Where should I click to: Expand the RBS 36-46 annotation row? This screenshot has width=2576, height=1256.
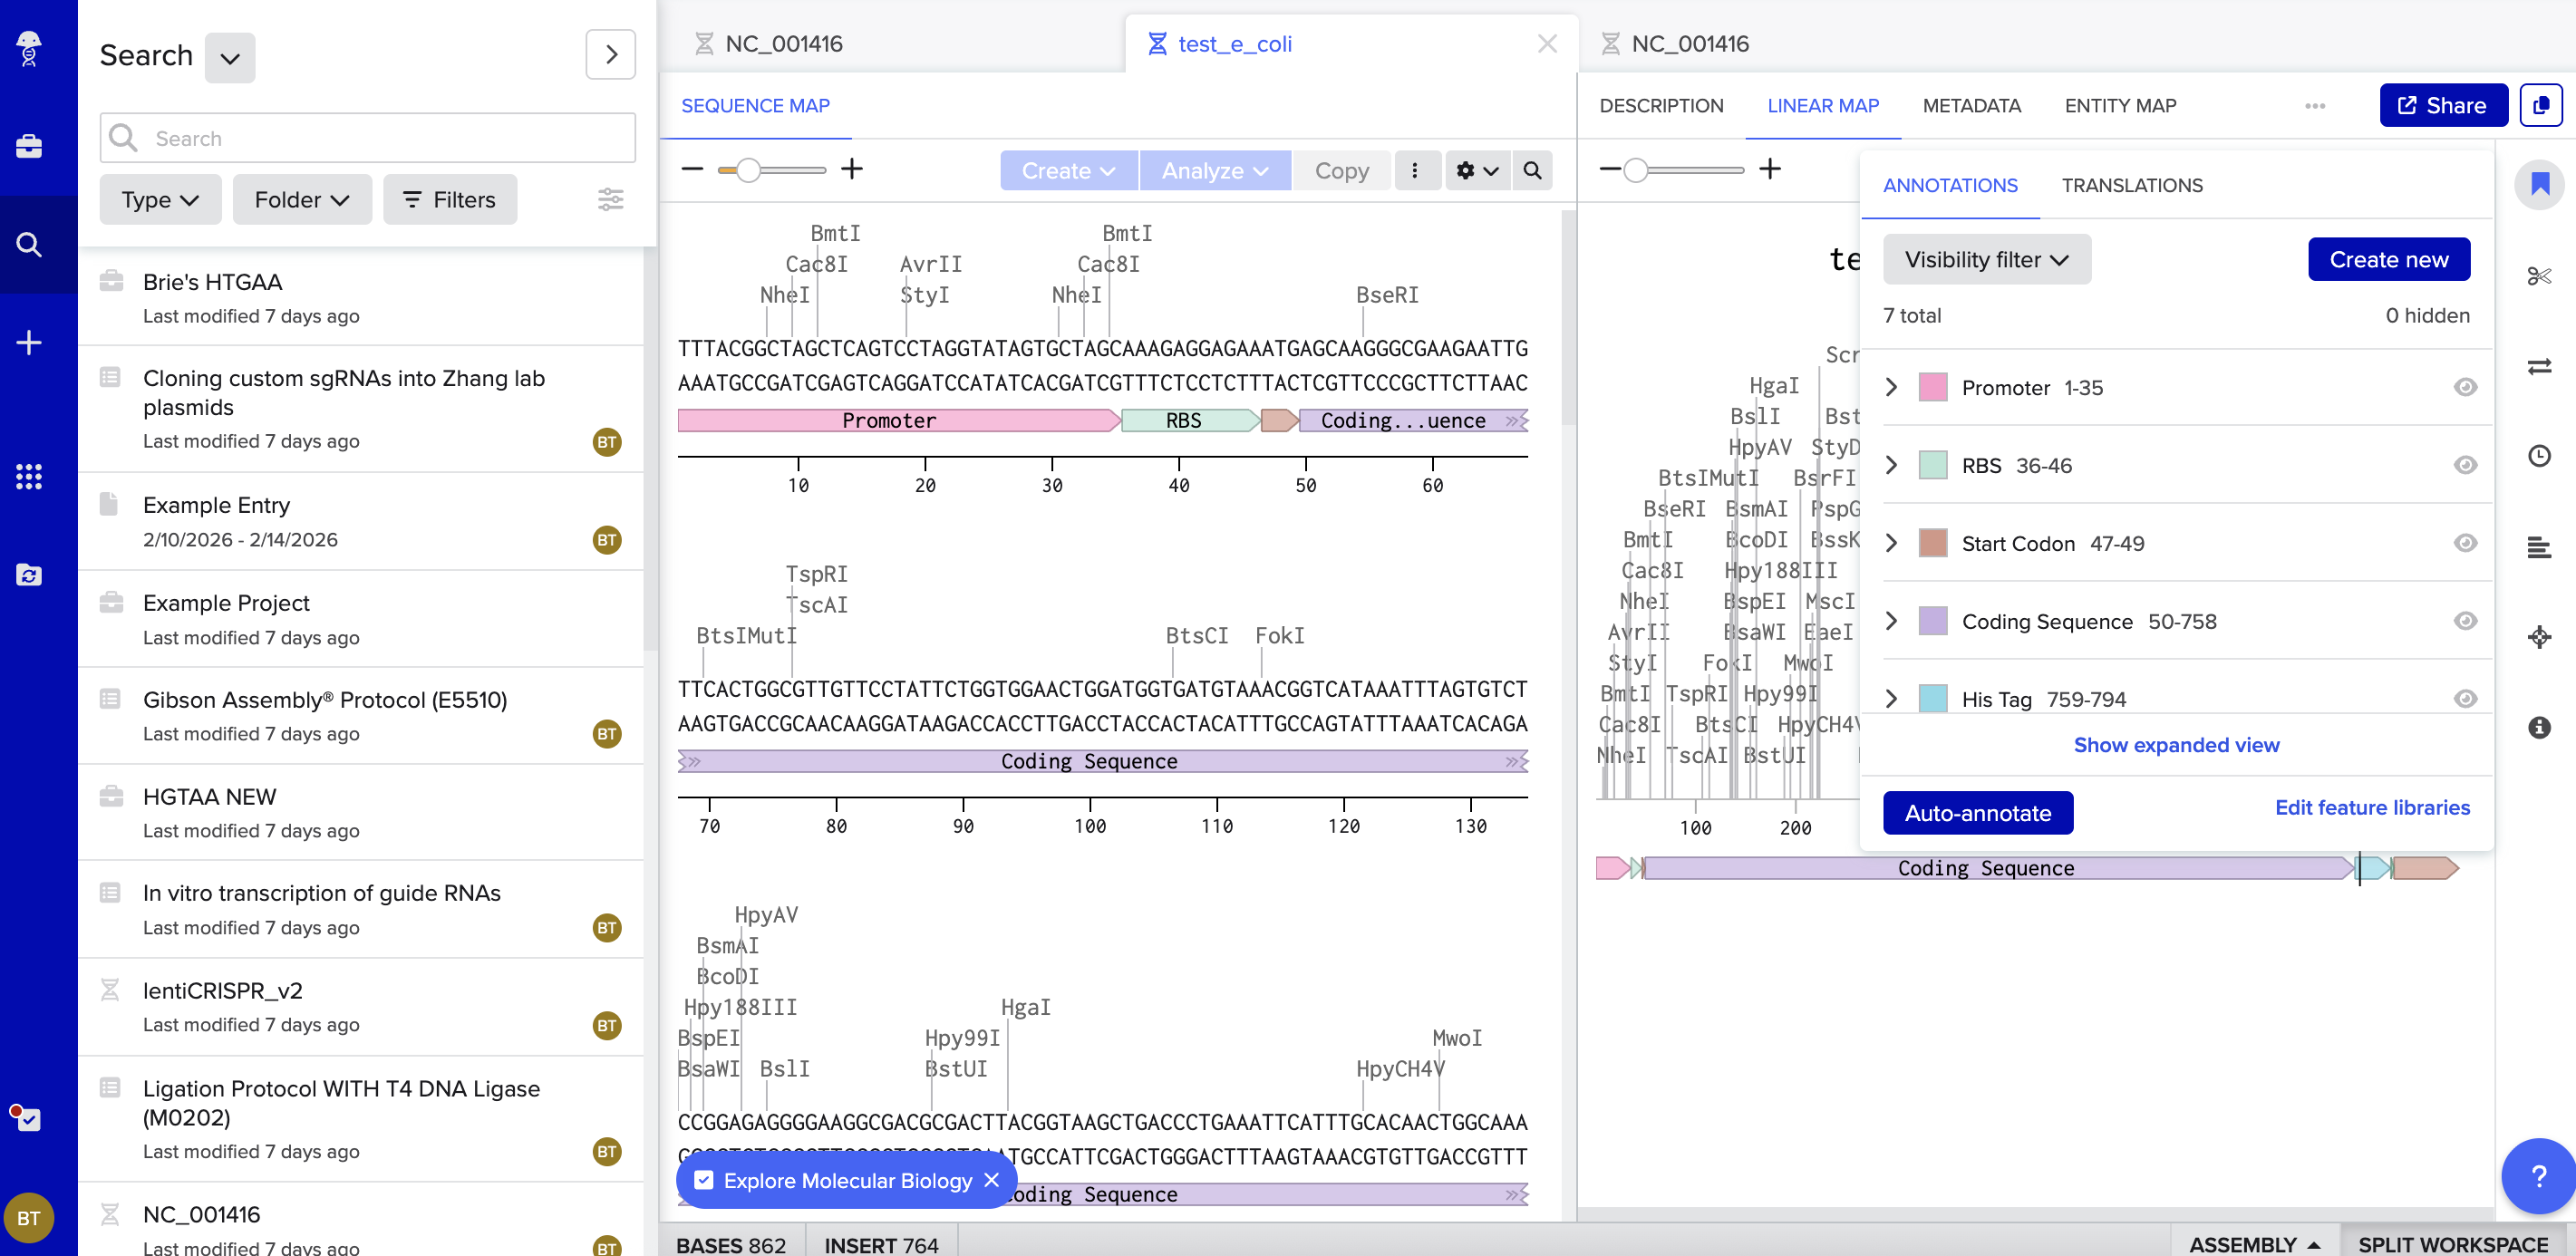[x=1890, y=465]
